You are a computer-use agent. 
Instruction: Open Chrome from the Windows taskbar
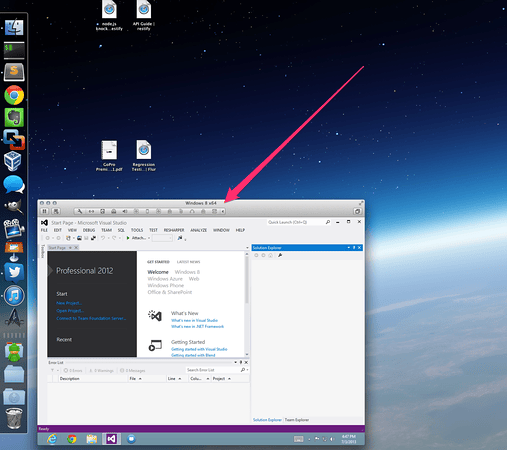click(x=72, y=439)
